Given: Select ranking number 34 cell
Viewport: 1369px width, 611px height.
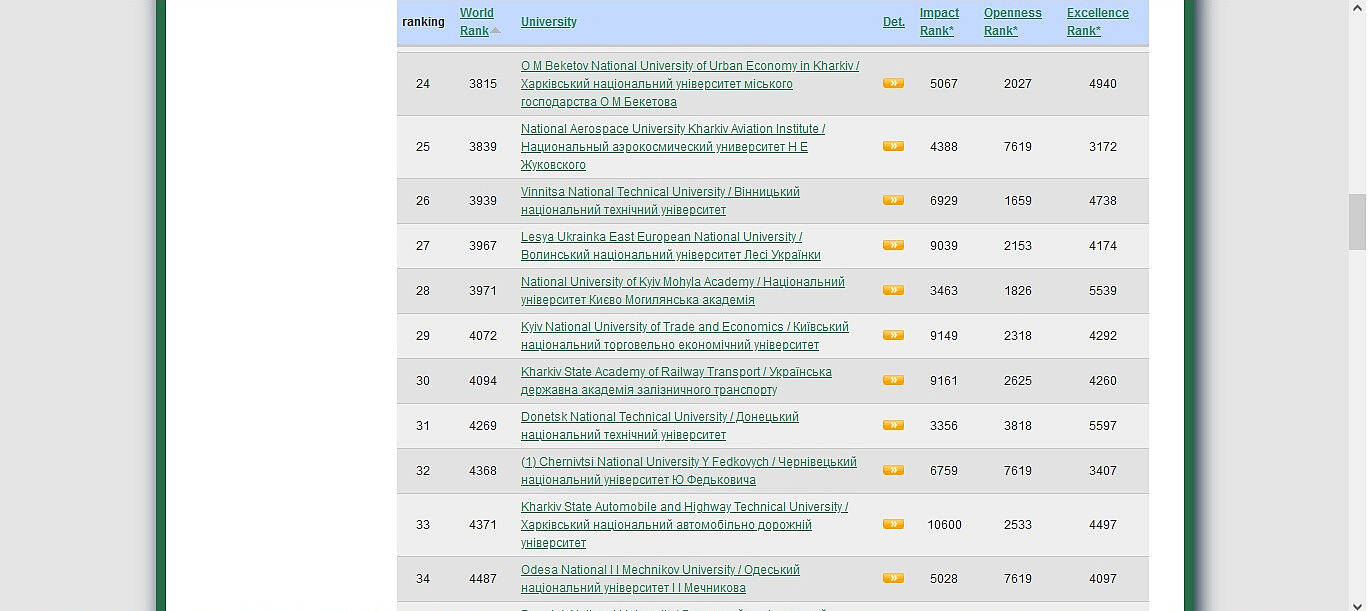Looking at the screenshot, I should click(423, 579).
